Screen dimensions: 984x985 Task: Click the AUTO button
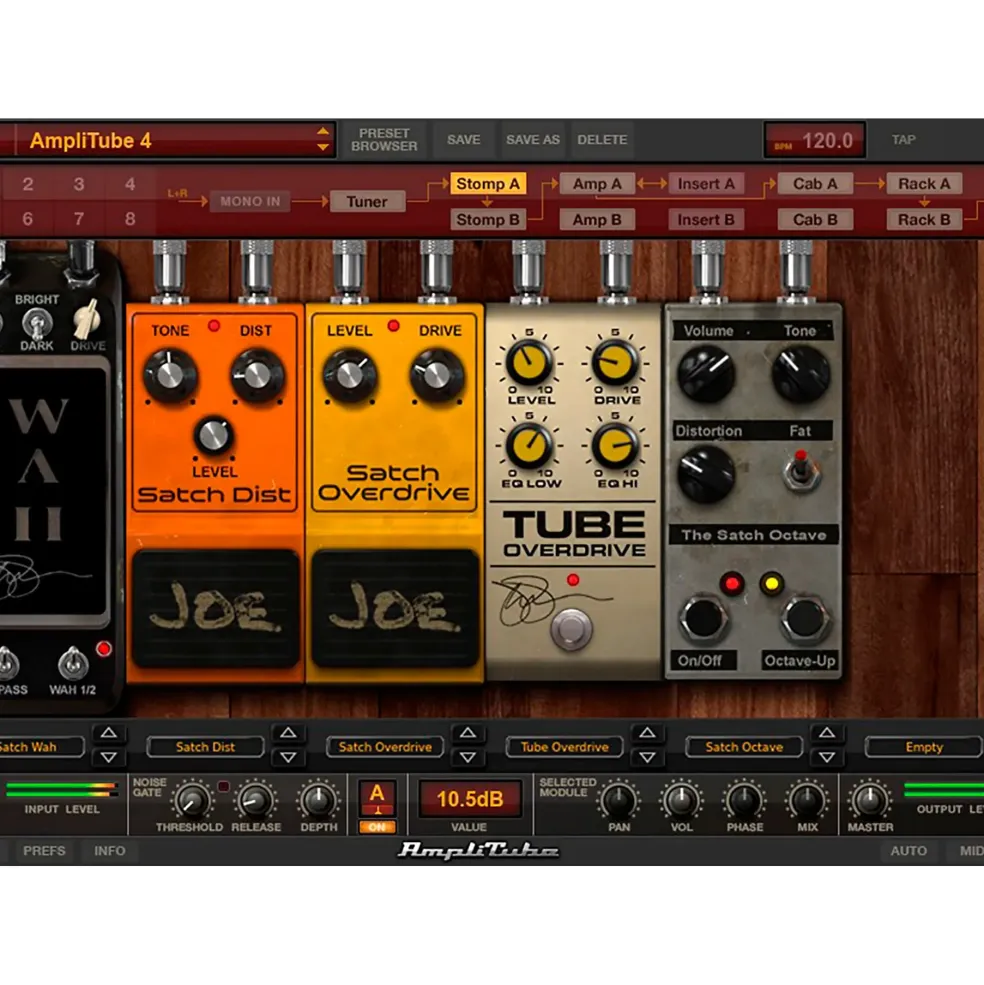click(908, 851)
